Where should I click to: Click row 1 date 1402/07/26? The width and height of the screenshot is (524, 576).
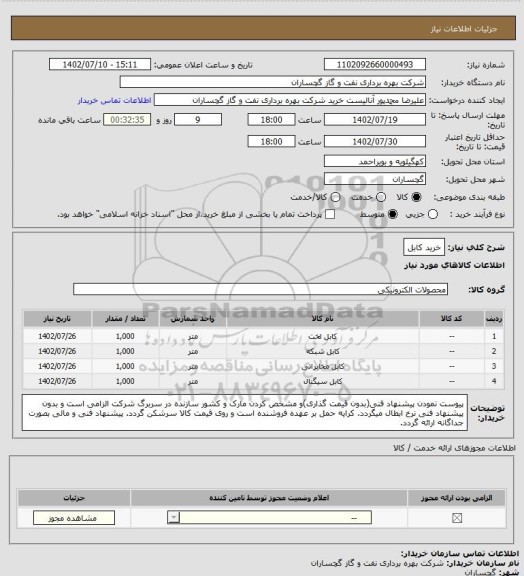57,336
